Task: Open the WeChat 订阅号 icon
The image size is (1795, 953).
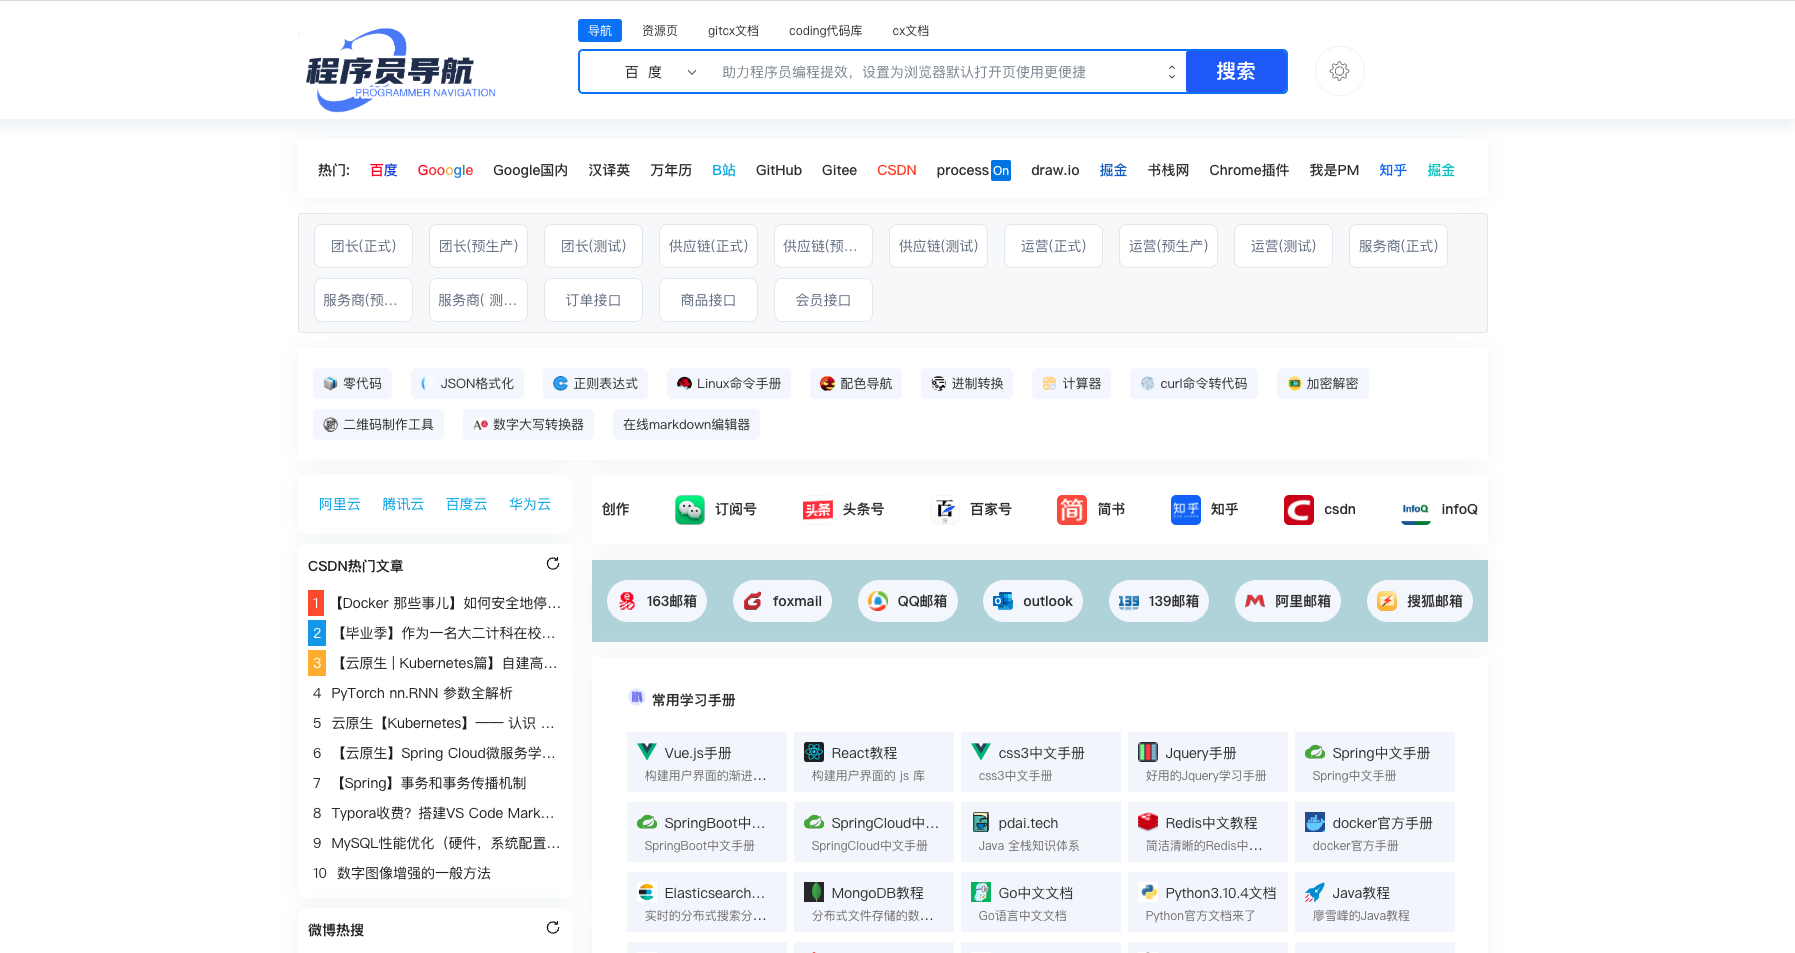Action: point(690,509)
